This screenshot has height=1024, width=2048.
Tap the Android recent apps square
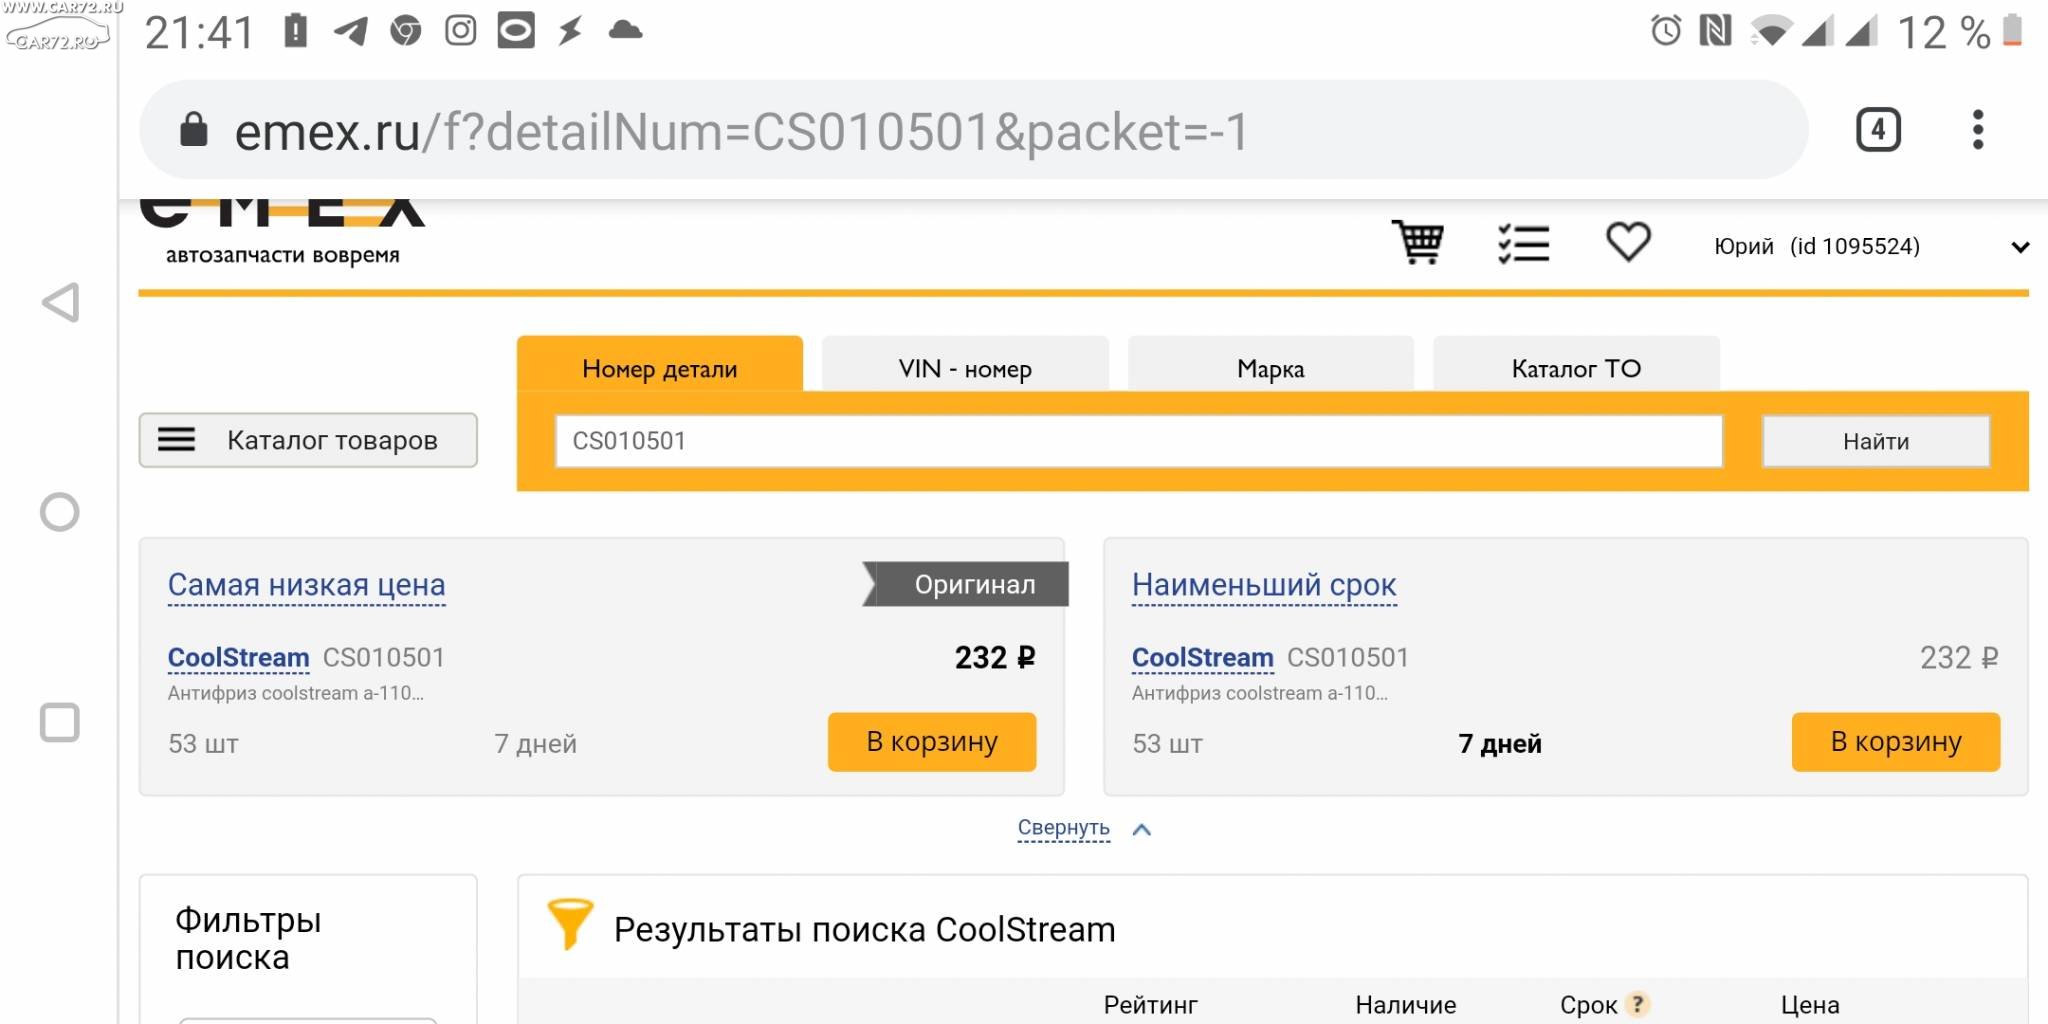(59, 722)
